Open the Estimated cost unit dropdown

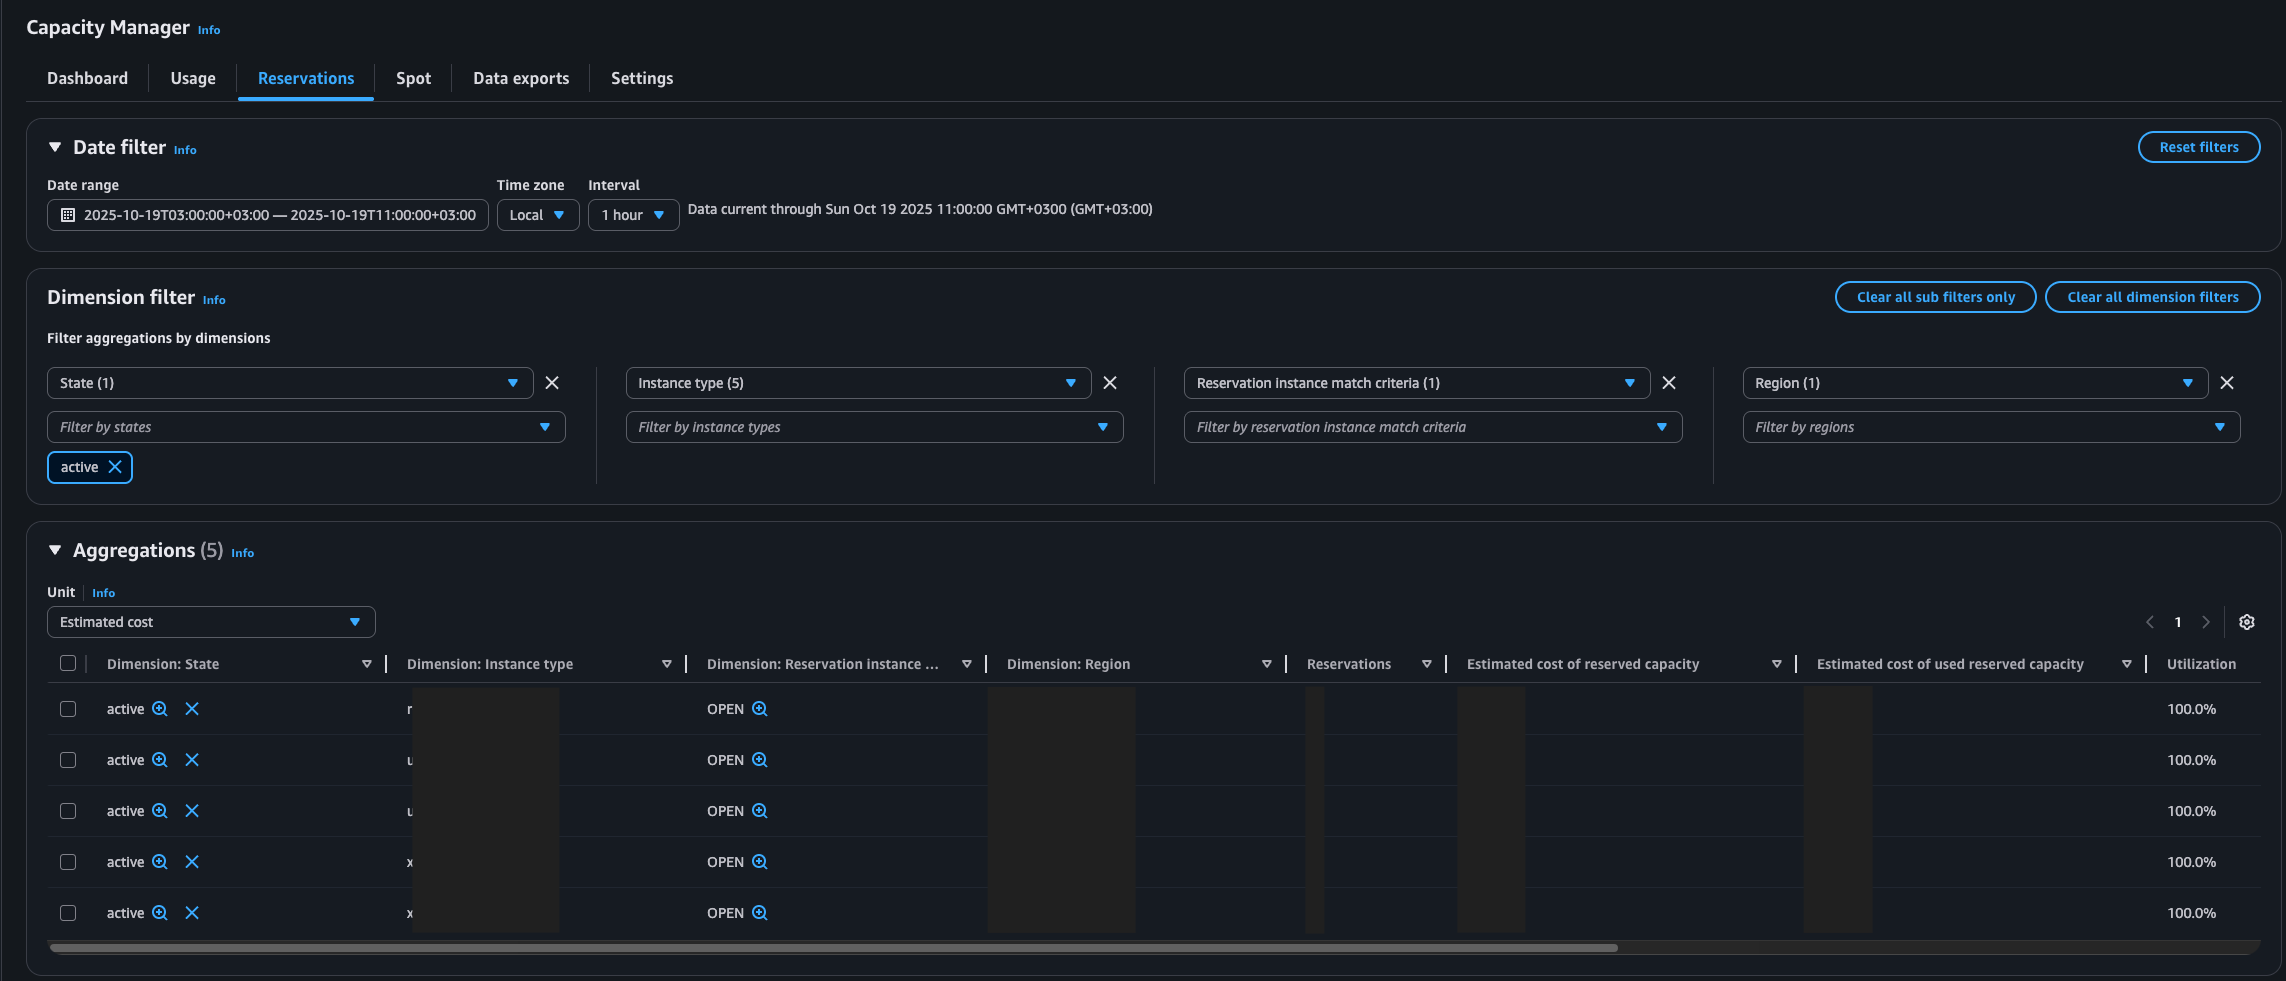[x=211, y=622]
